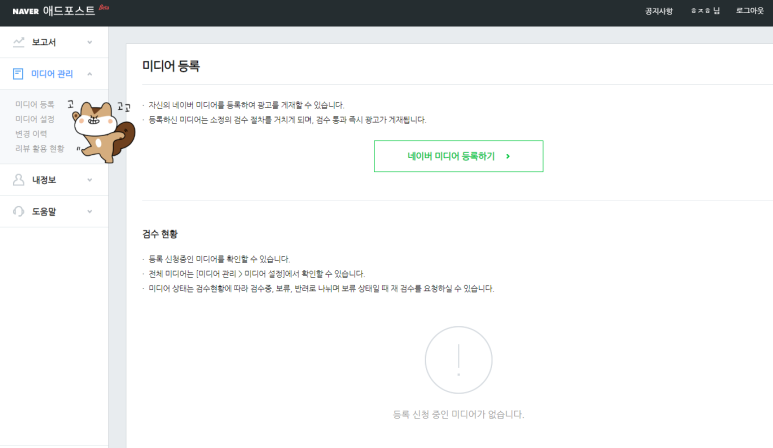This screenshot has width=773, height=448.
Task: Open the 내정보 sidebar menu
Action: tap(54, 180)
